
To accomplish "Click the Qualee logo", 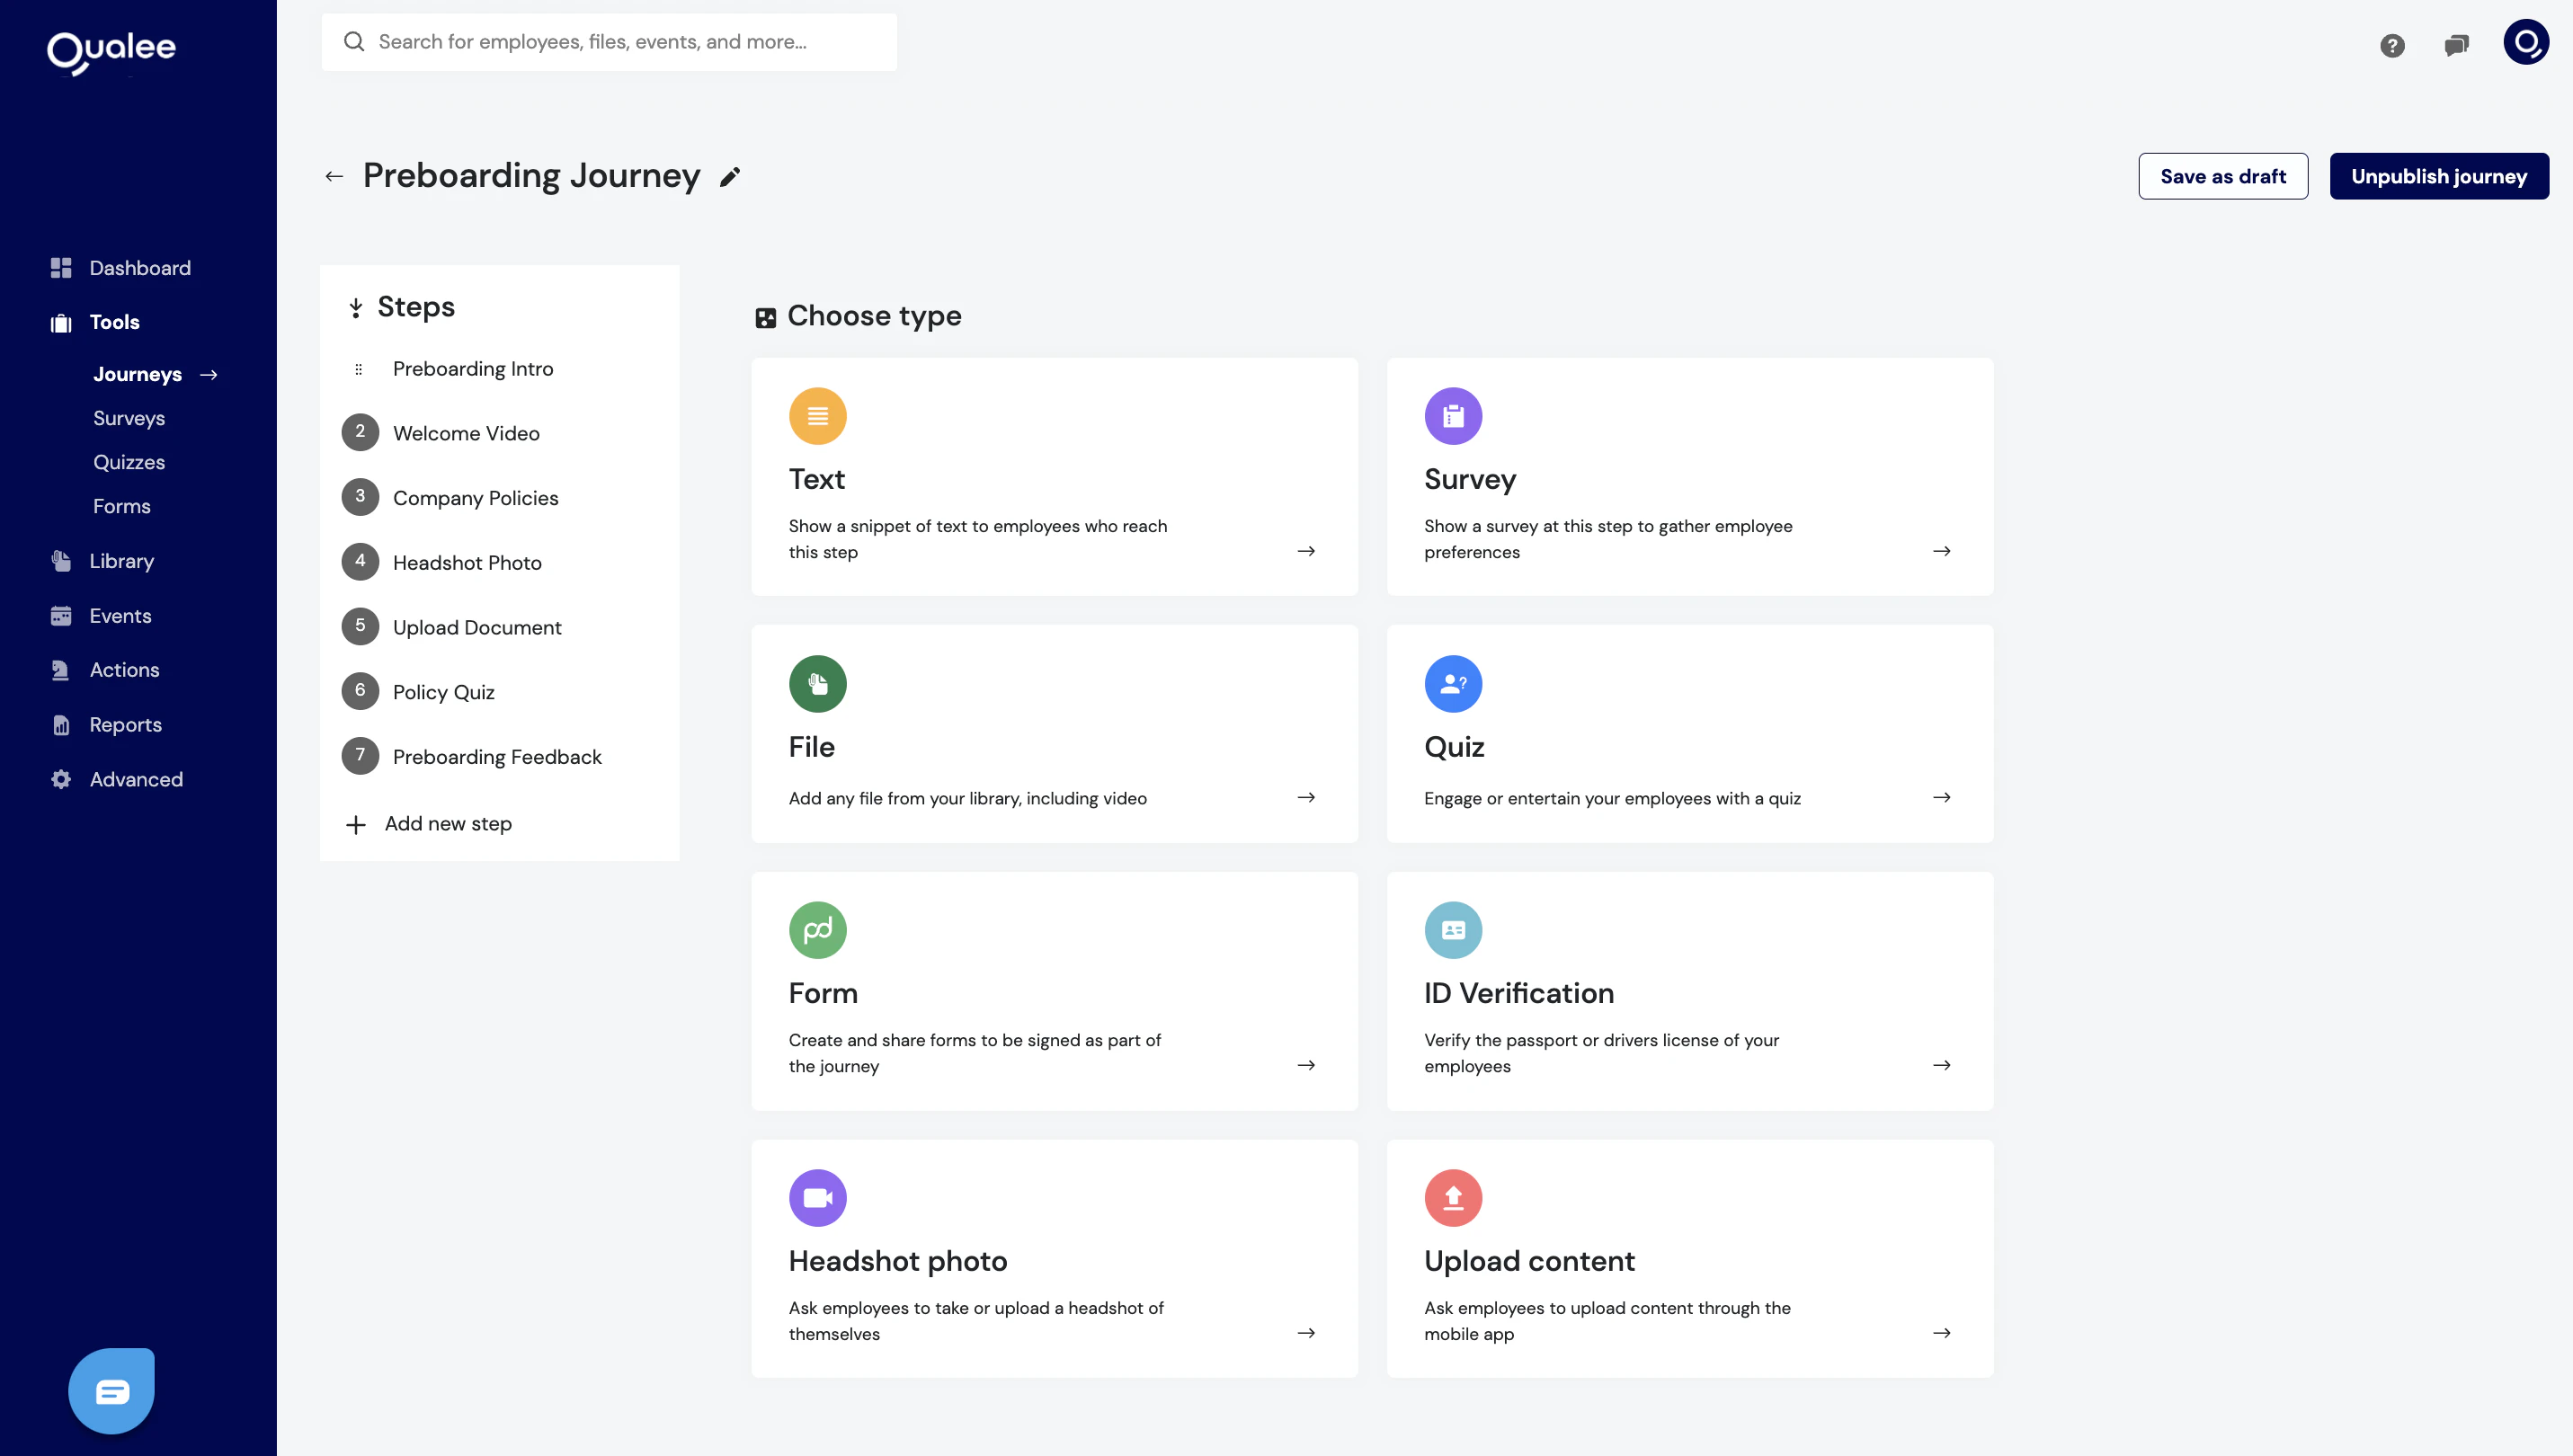I will click(110, 52).
